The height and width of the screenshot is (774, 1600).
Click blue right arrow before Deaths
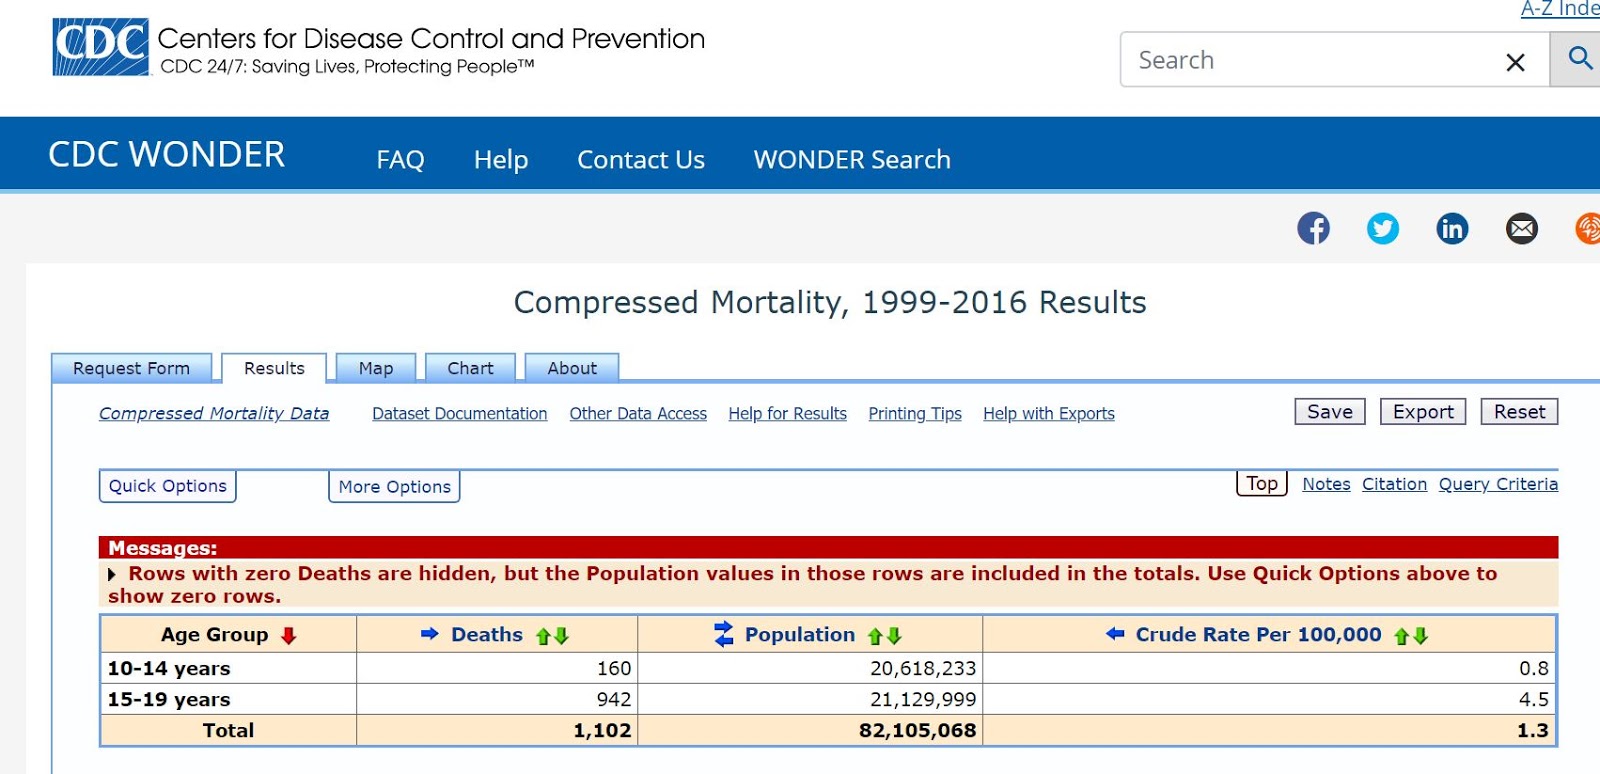430,634
